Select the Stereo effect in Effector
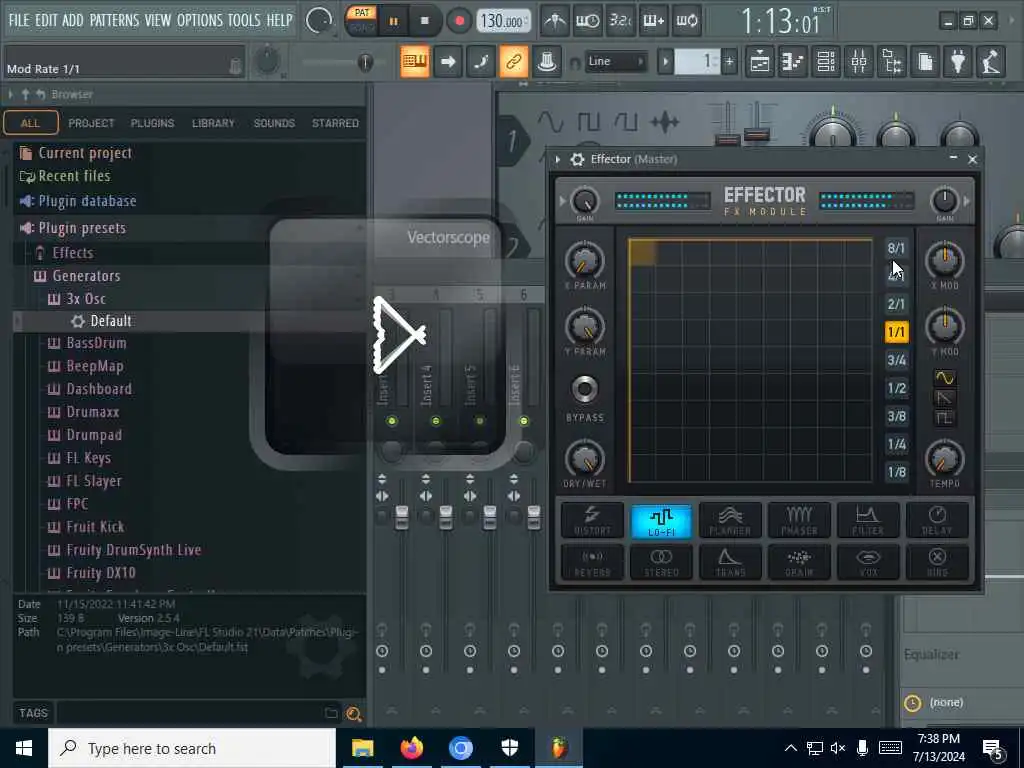Viewport: 1024px width, 768px height. tap(661, 562)
